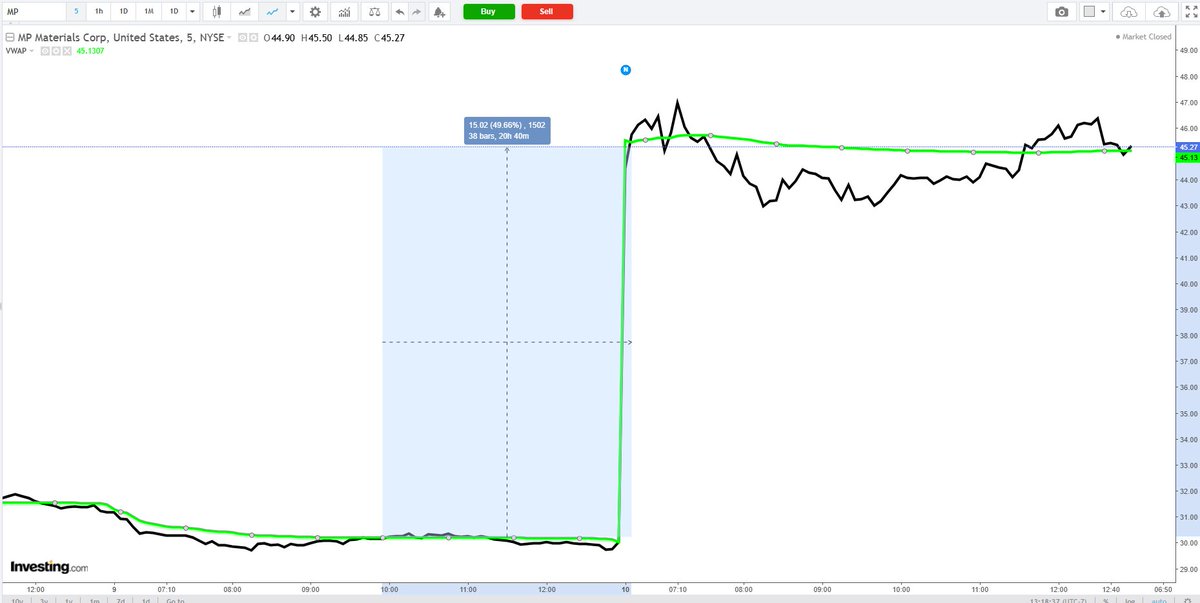Select the 1m date range
Image resolution: width=1200 pixels, height=603 pixels.
point(94,600)
